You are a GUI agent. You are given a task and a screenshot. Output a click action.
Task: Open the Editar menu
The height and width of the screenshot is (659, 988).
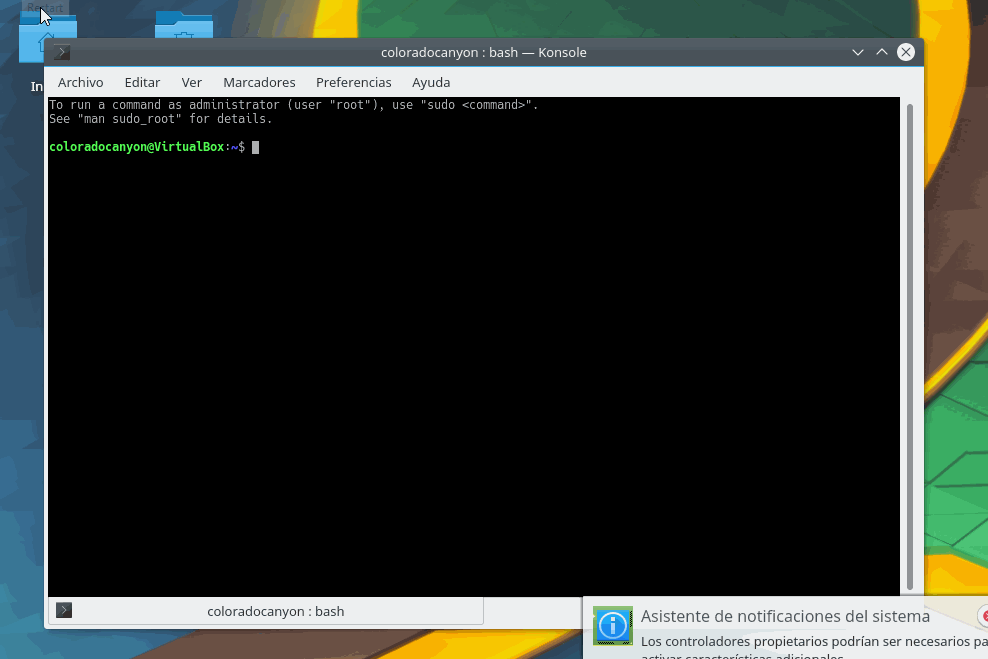[x=142, y=82]
